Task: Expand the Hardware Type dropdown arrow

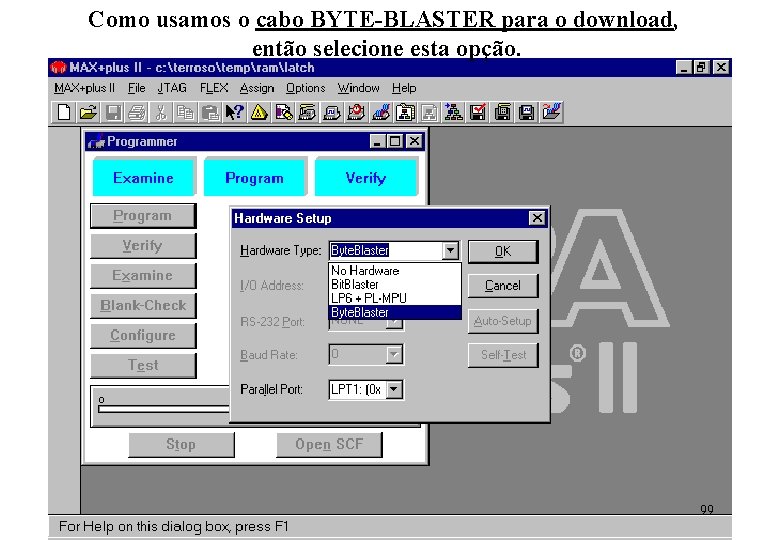Action: [x=450, y=251]
